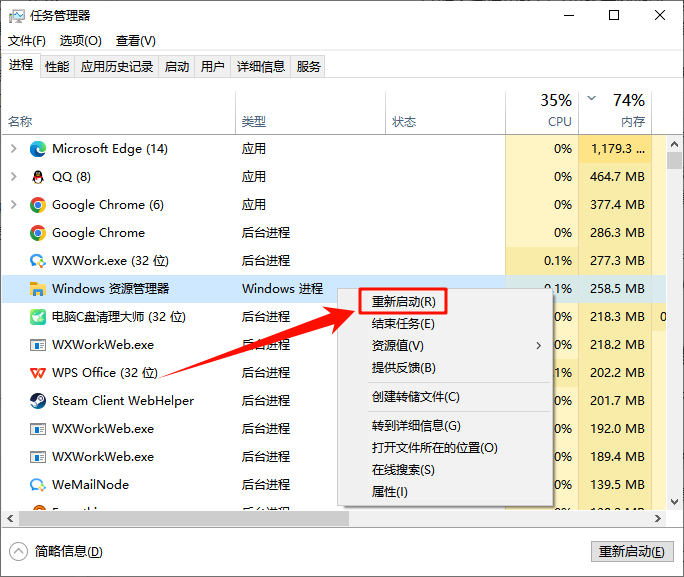Viewport: 684px width, 577px height.
Task: Click the WPS Office icon
Action: coord(38,373)
